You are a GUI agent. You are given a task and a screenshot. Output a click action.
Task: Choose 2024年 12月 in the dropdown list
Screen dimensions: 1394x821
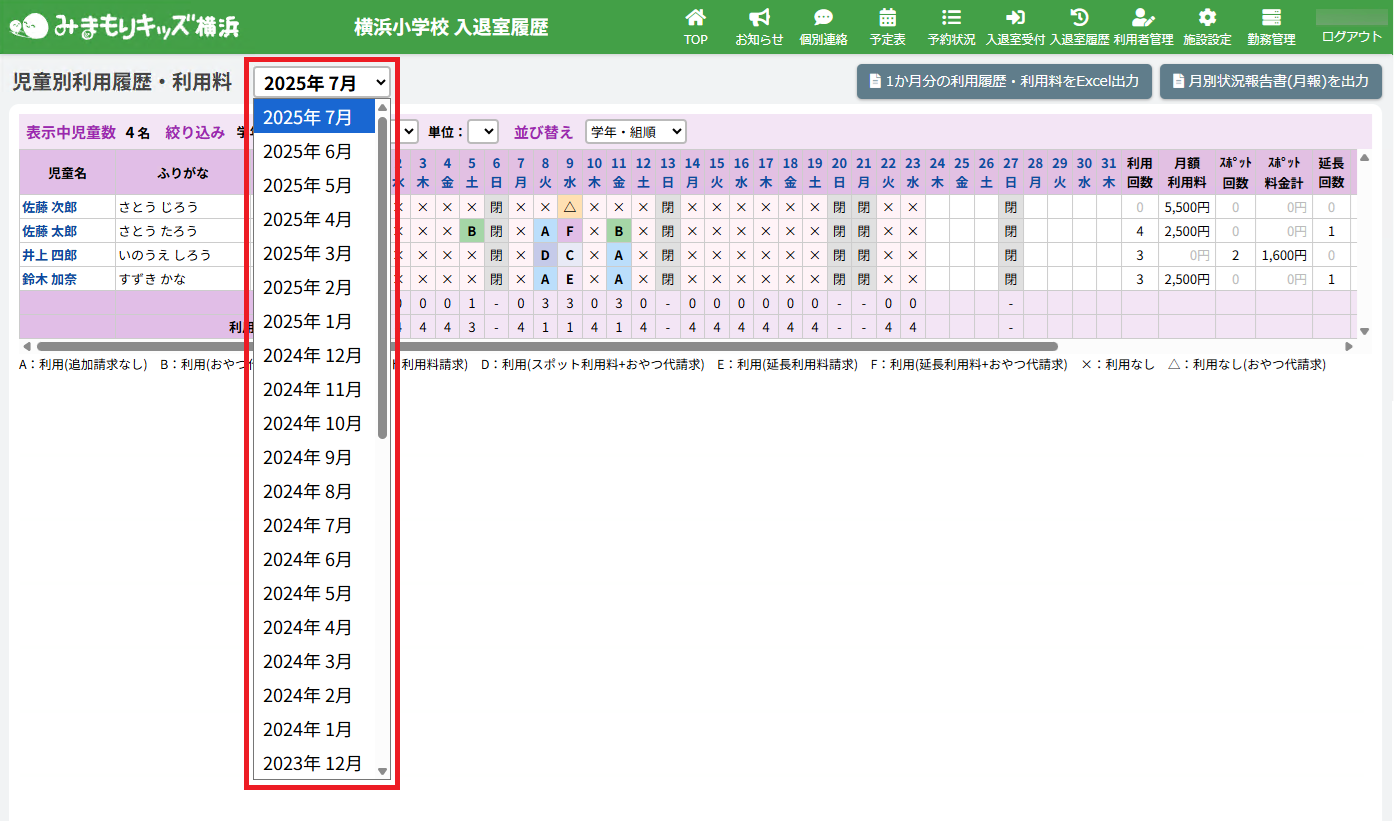313,356
